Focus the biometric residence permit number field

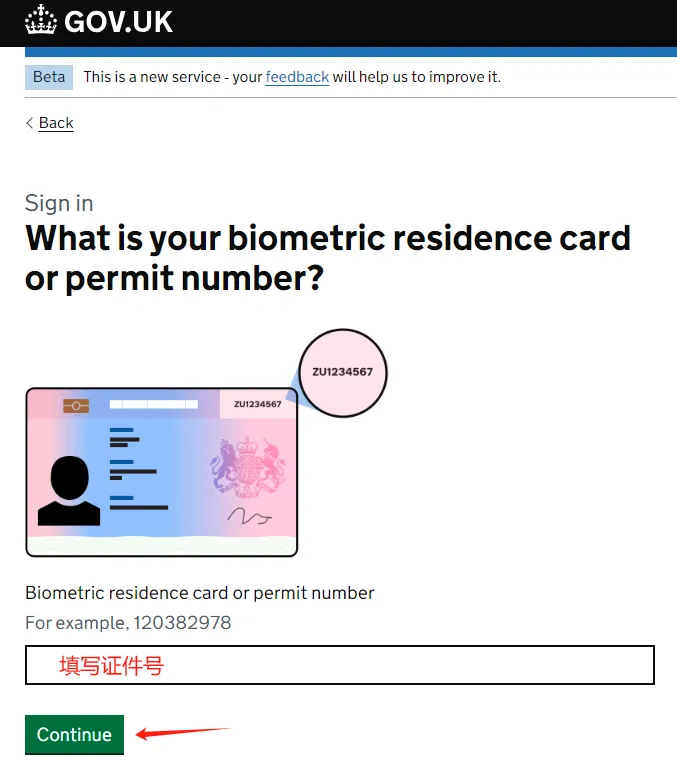(x=340, y=665)
